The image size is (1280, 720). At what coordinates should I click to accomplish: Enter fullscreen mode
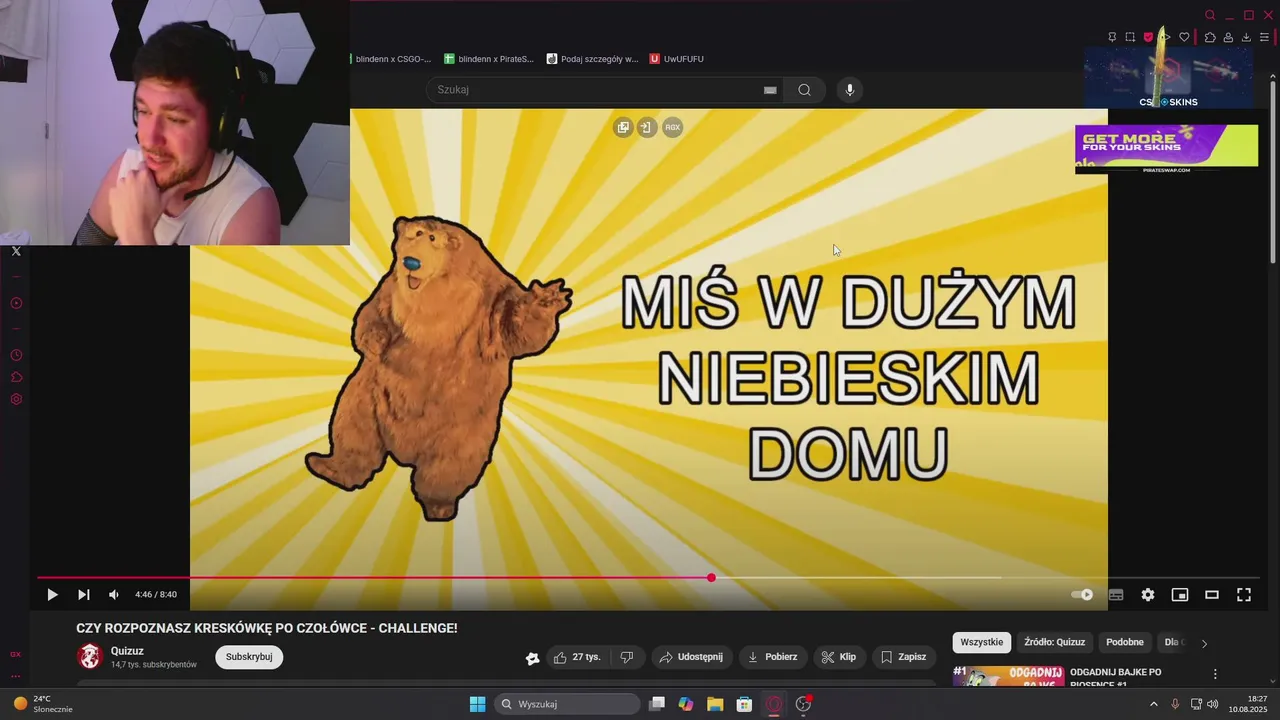coord(1244,594)
